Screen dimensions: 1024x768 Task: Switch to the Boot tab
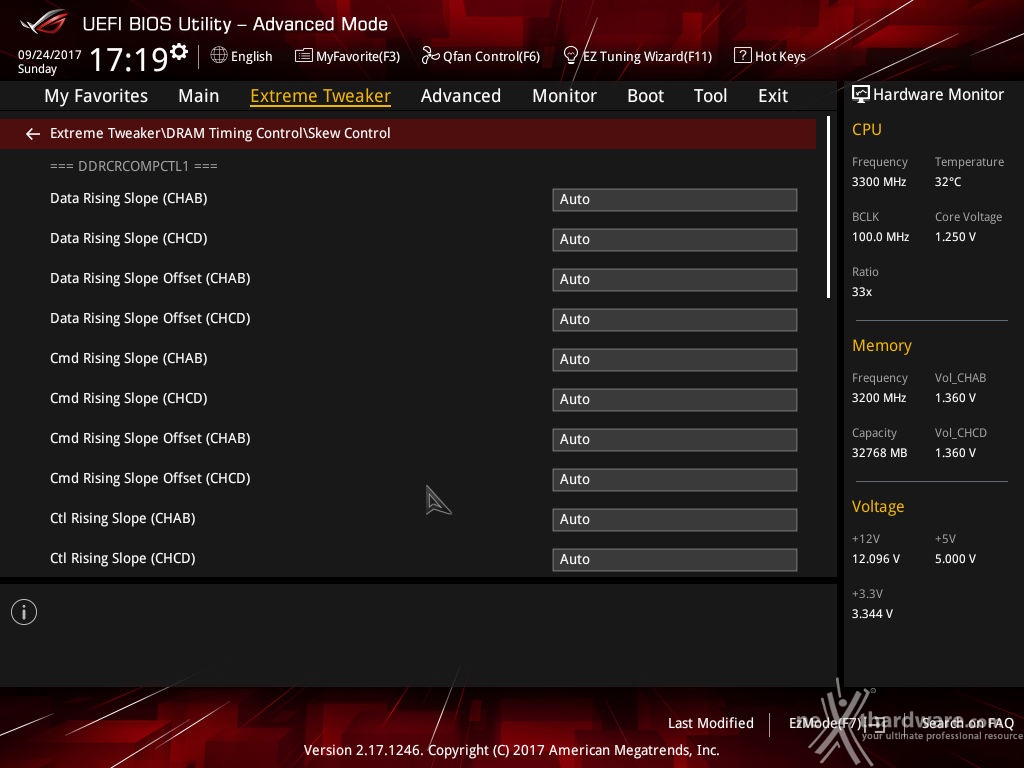pyautogui.click(x=645, y=96)
